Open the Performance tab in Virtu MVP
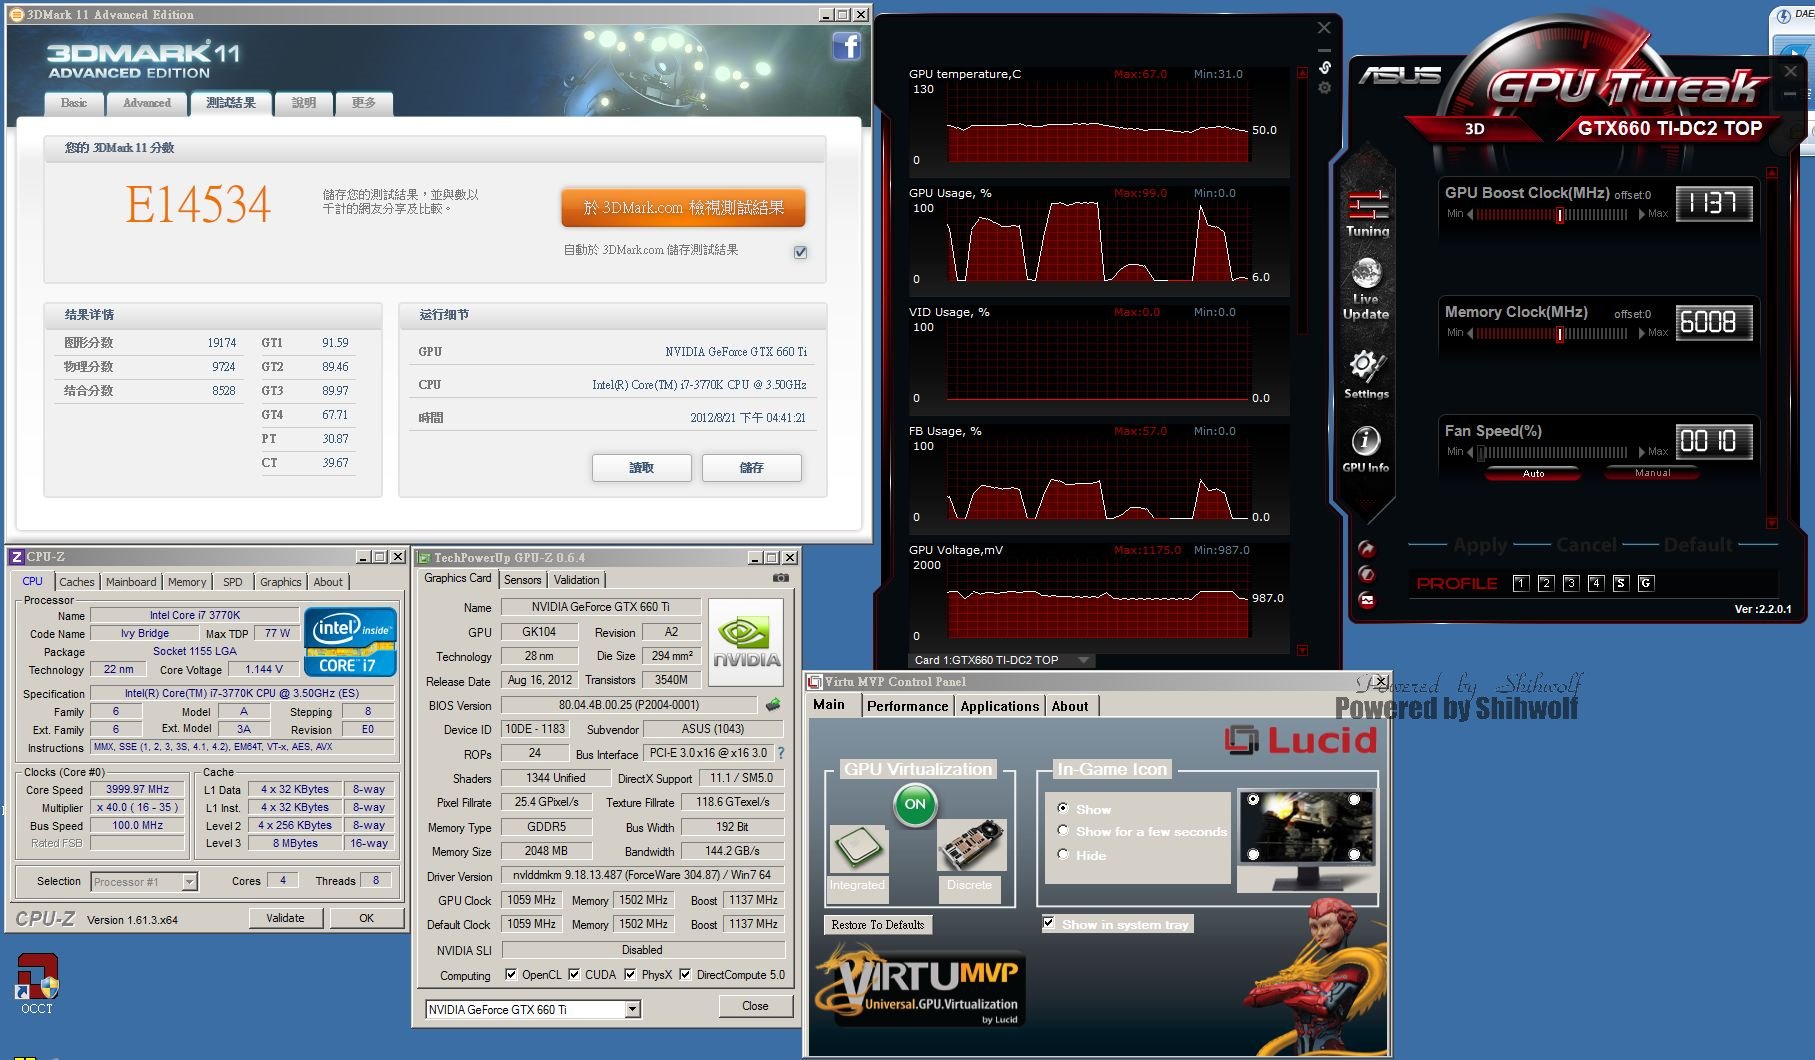Screen dimensions: 1815x1060 pos(907,706)
